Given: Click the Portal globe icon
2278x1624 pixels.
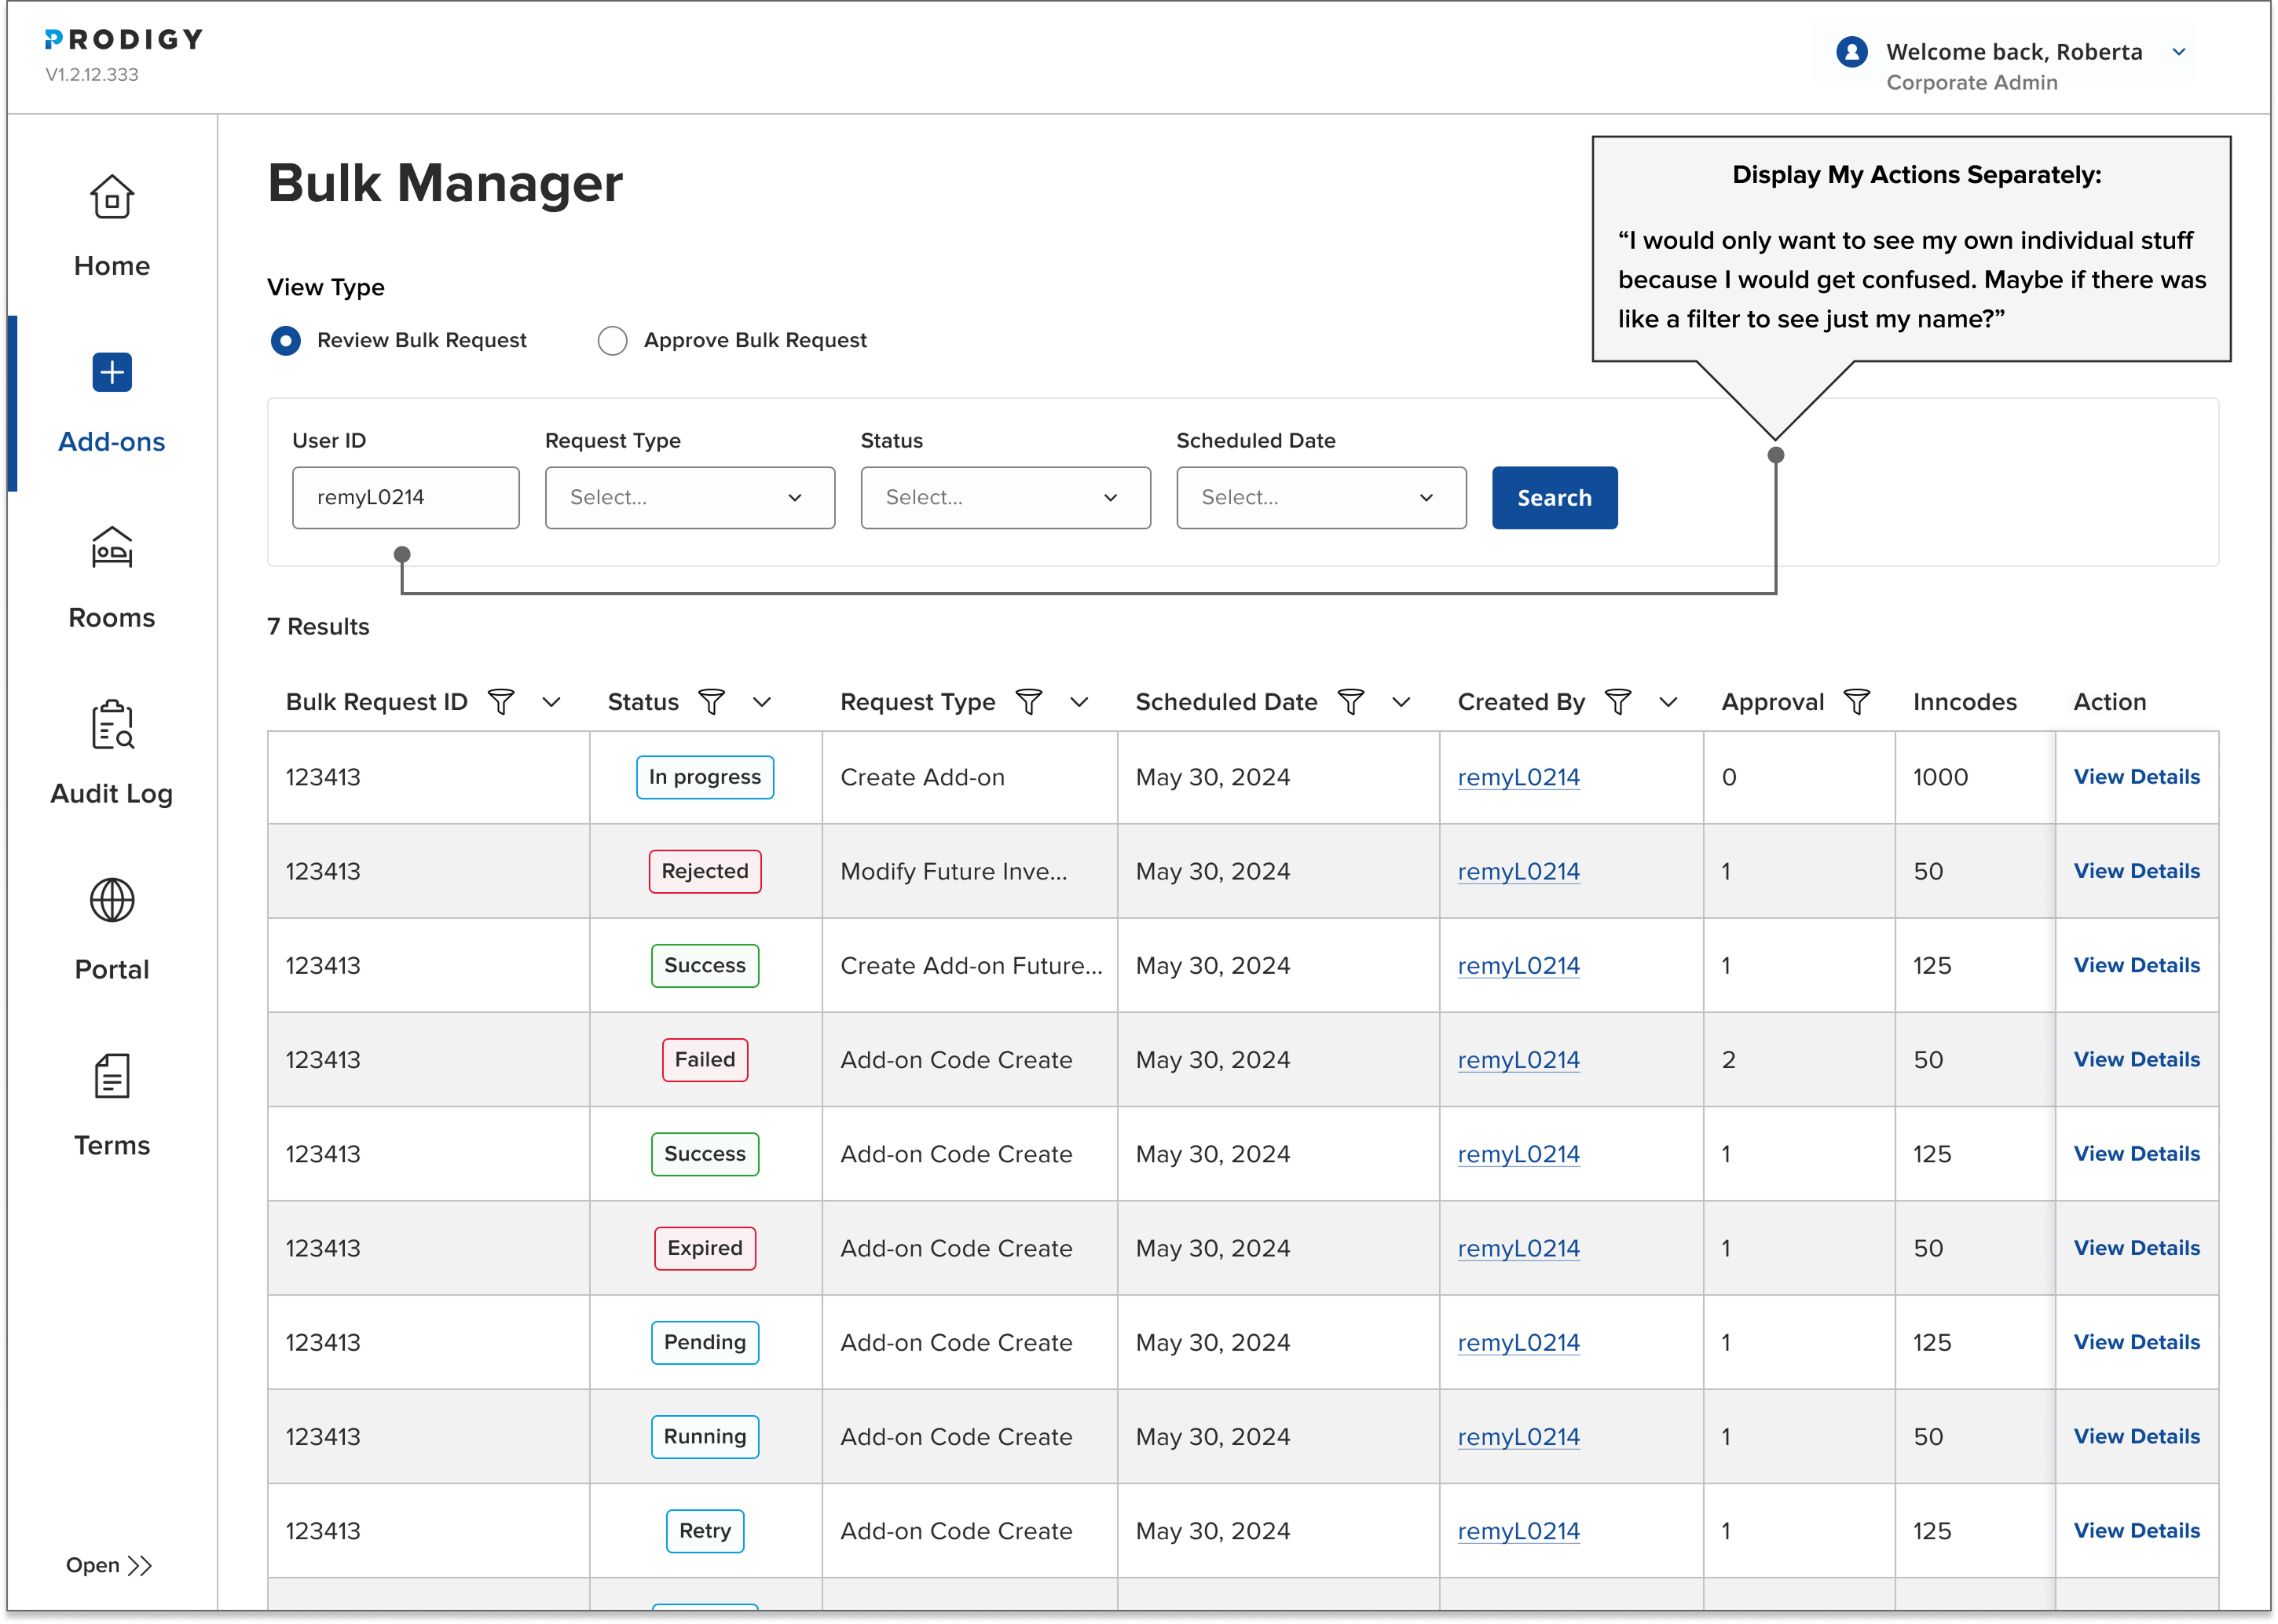Looking at the screenshot, I should click(x=112, y=901).
